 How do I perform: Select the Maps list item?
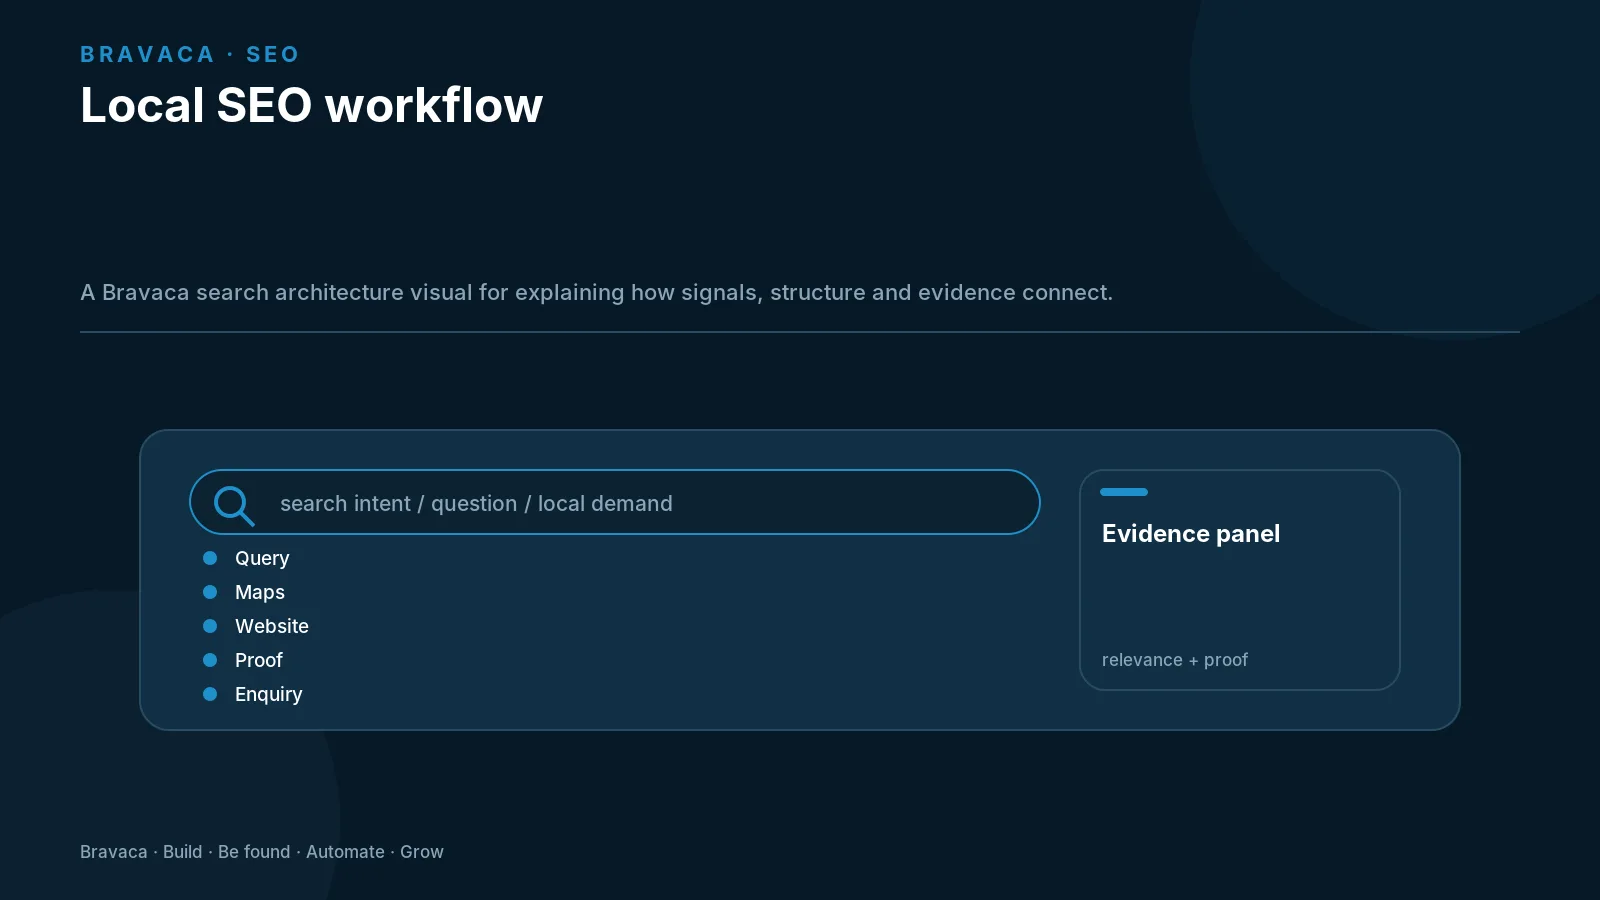point(260,592)
